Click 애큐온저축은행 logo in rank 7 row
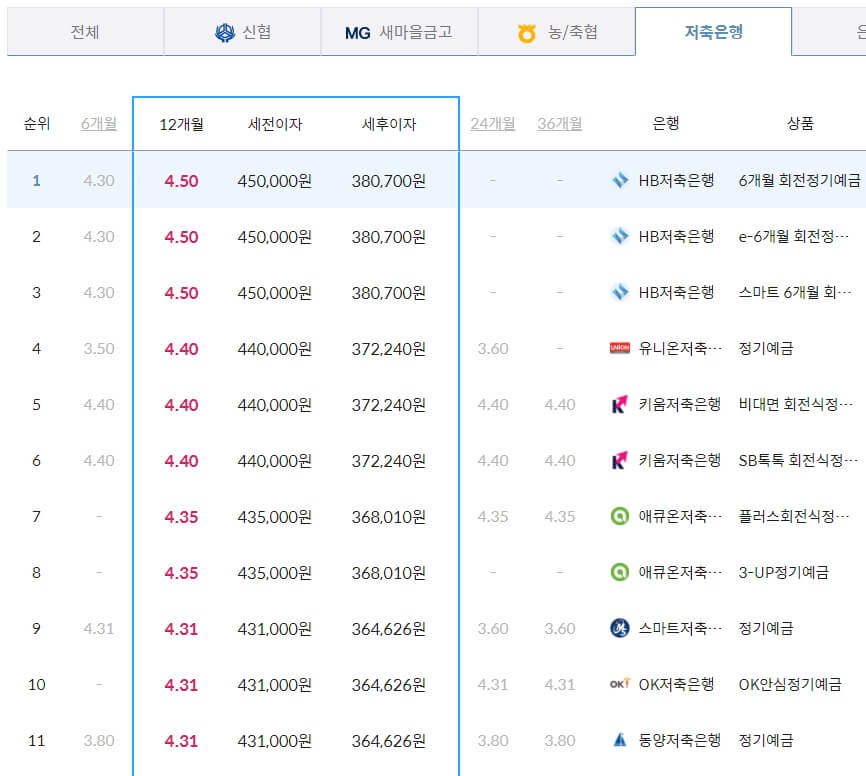Image resolution: width=866 pixels, height=776 pixels. [x=620, y=516]
